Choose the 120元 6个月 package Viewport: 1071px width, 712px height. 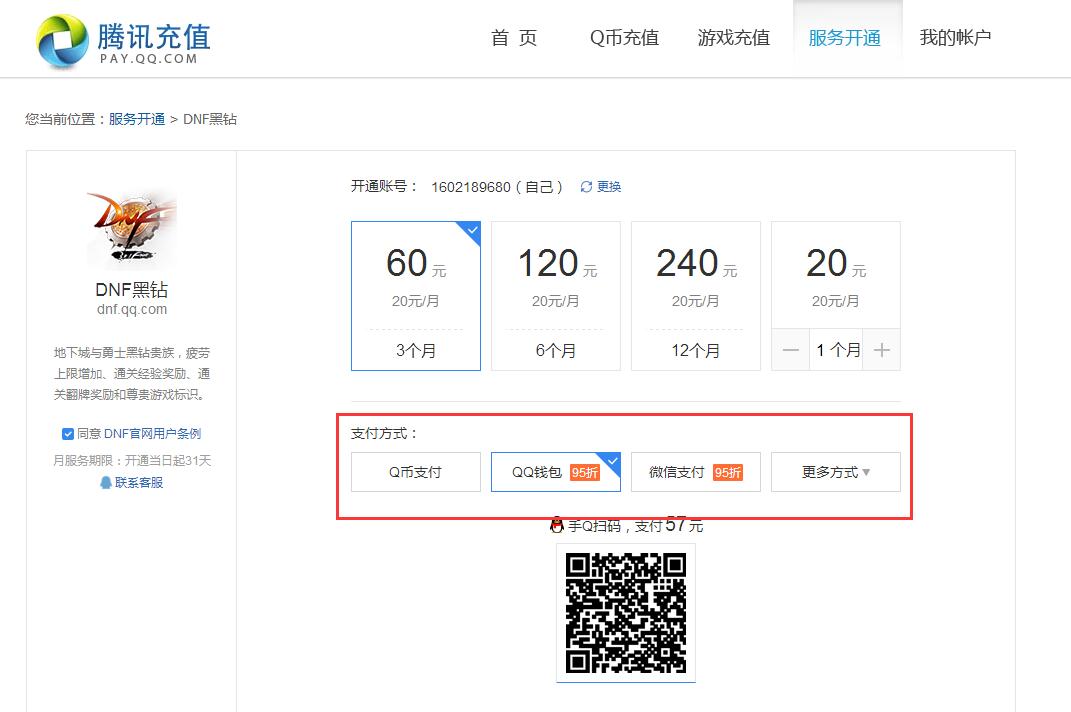click(556, 296)
